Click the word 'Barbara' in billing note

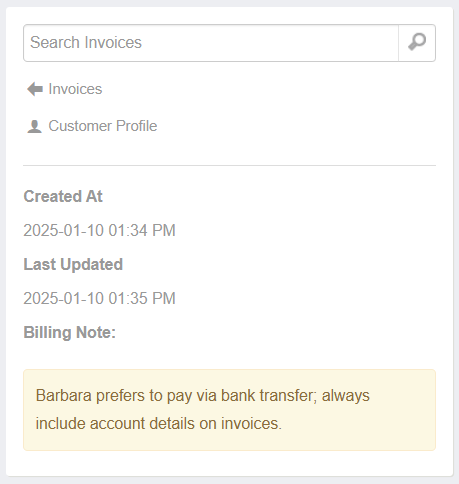[64, 396]
